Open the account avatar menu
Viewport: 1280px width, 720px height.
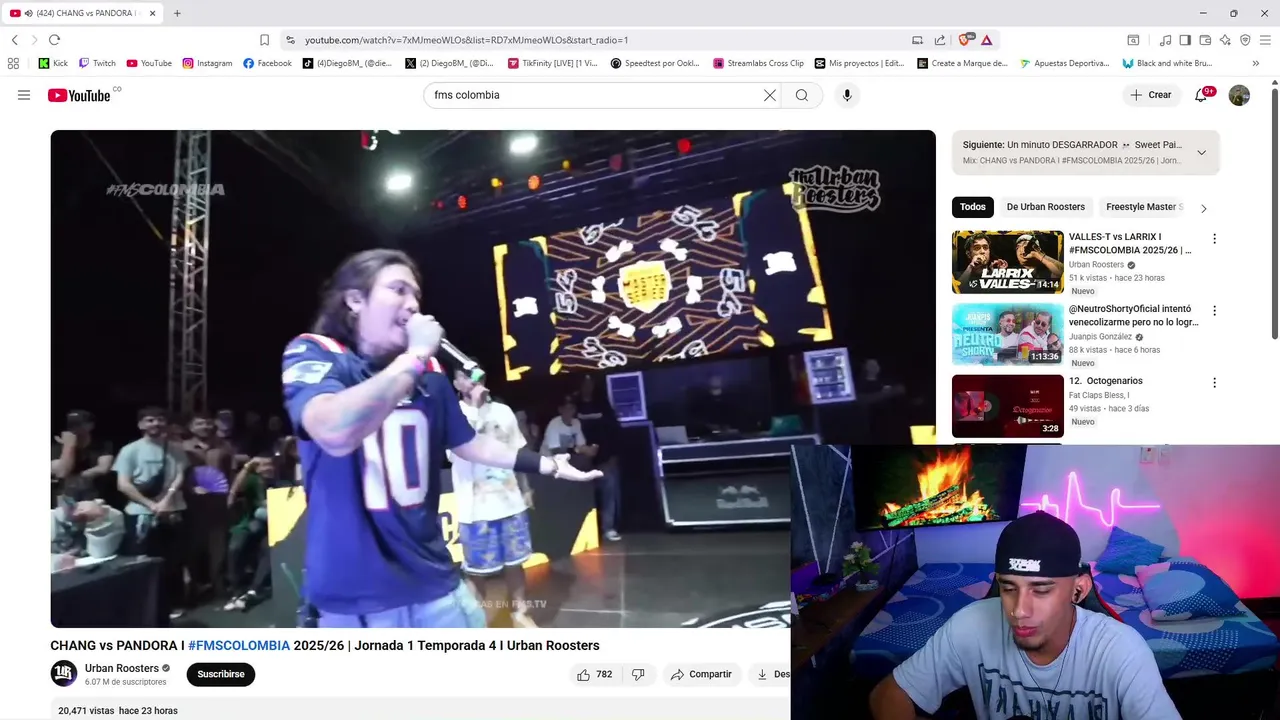click(x=1239, y=95)
